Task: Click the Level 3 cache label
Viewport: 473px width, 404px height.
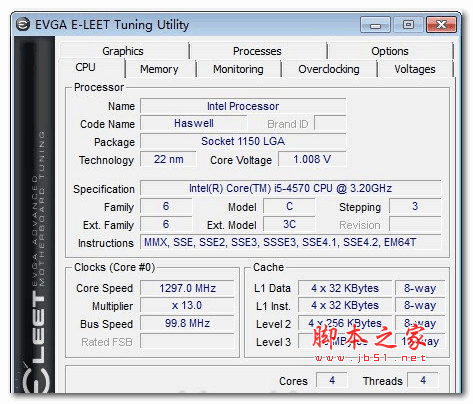Action: point(273,342)
